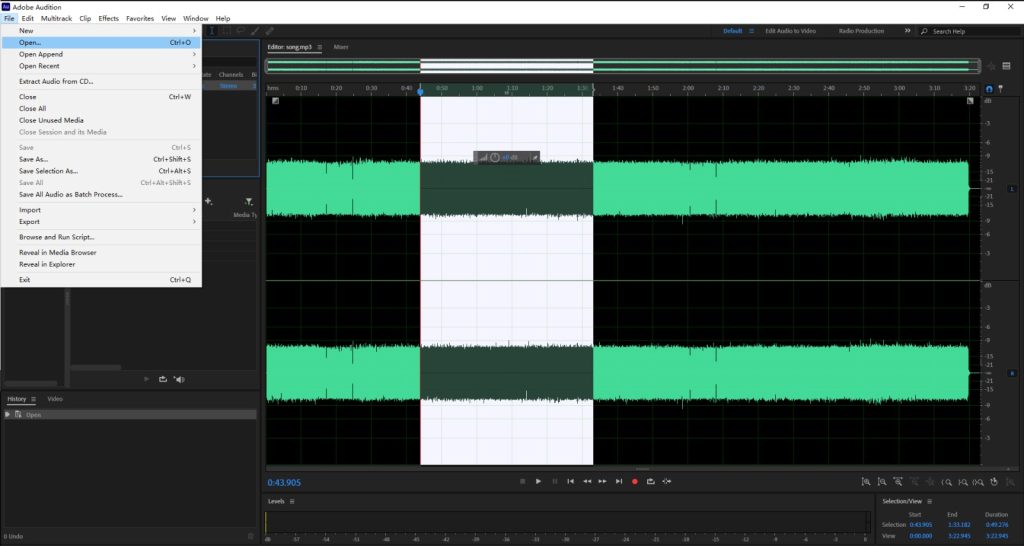Switch to the Video tab

pos(55,399)
